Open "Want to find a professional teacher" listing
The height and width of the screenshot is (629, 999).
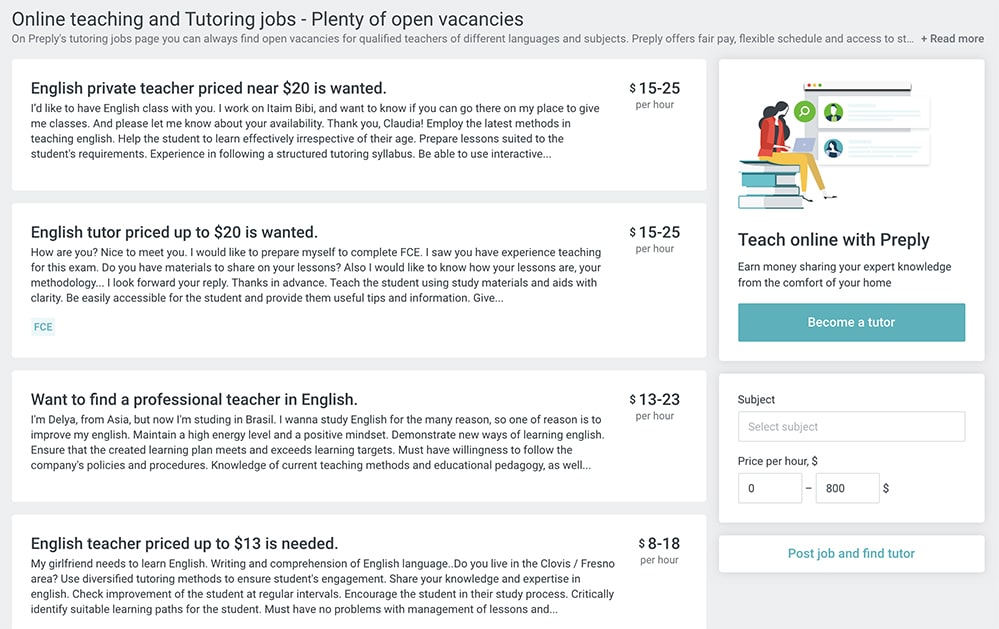click(194, 400)
